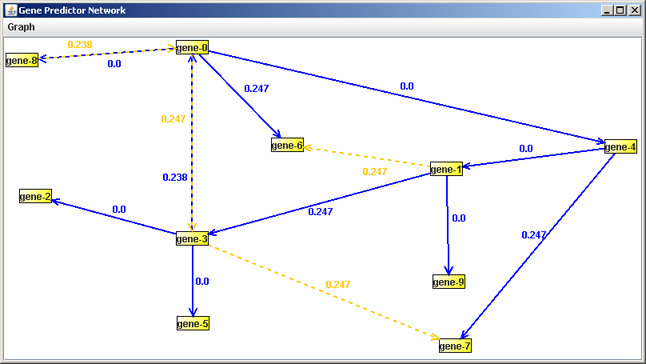
Task: Select the gene-4 node
Action: (x=620, y=147)
